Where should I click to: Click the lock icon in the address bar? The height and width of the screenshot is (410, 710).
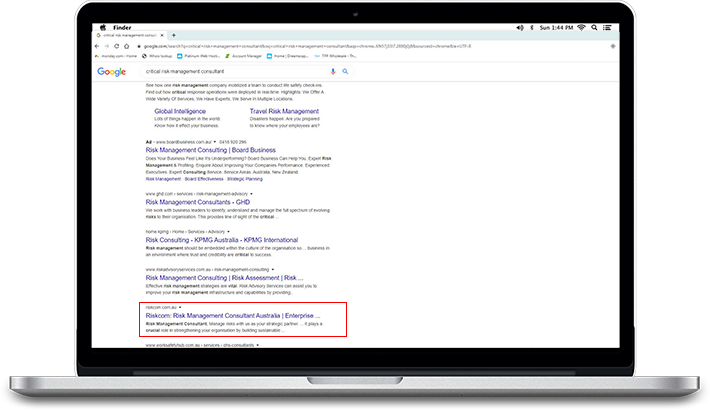pyautogui.click(x=139, y=46)
